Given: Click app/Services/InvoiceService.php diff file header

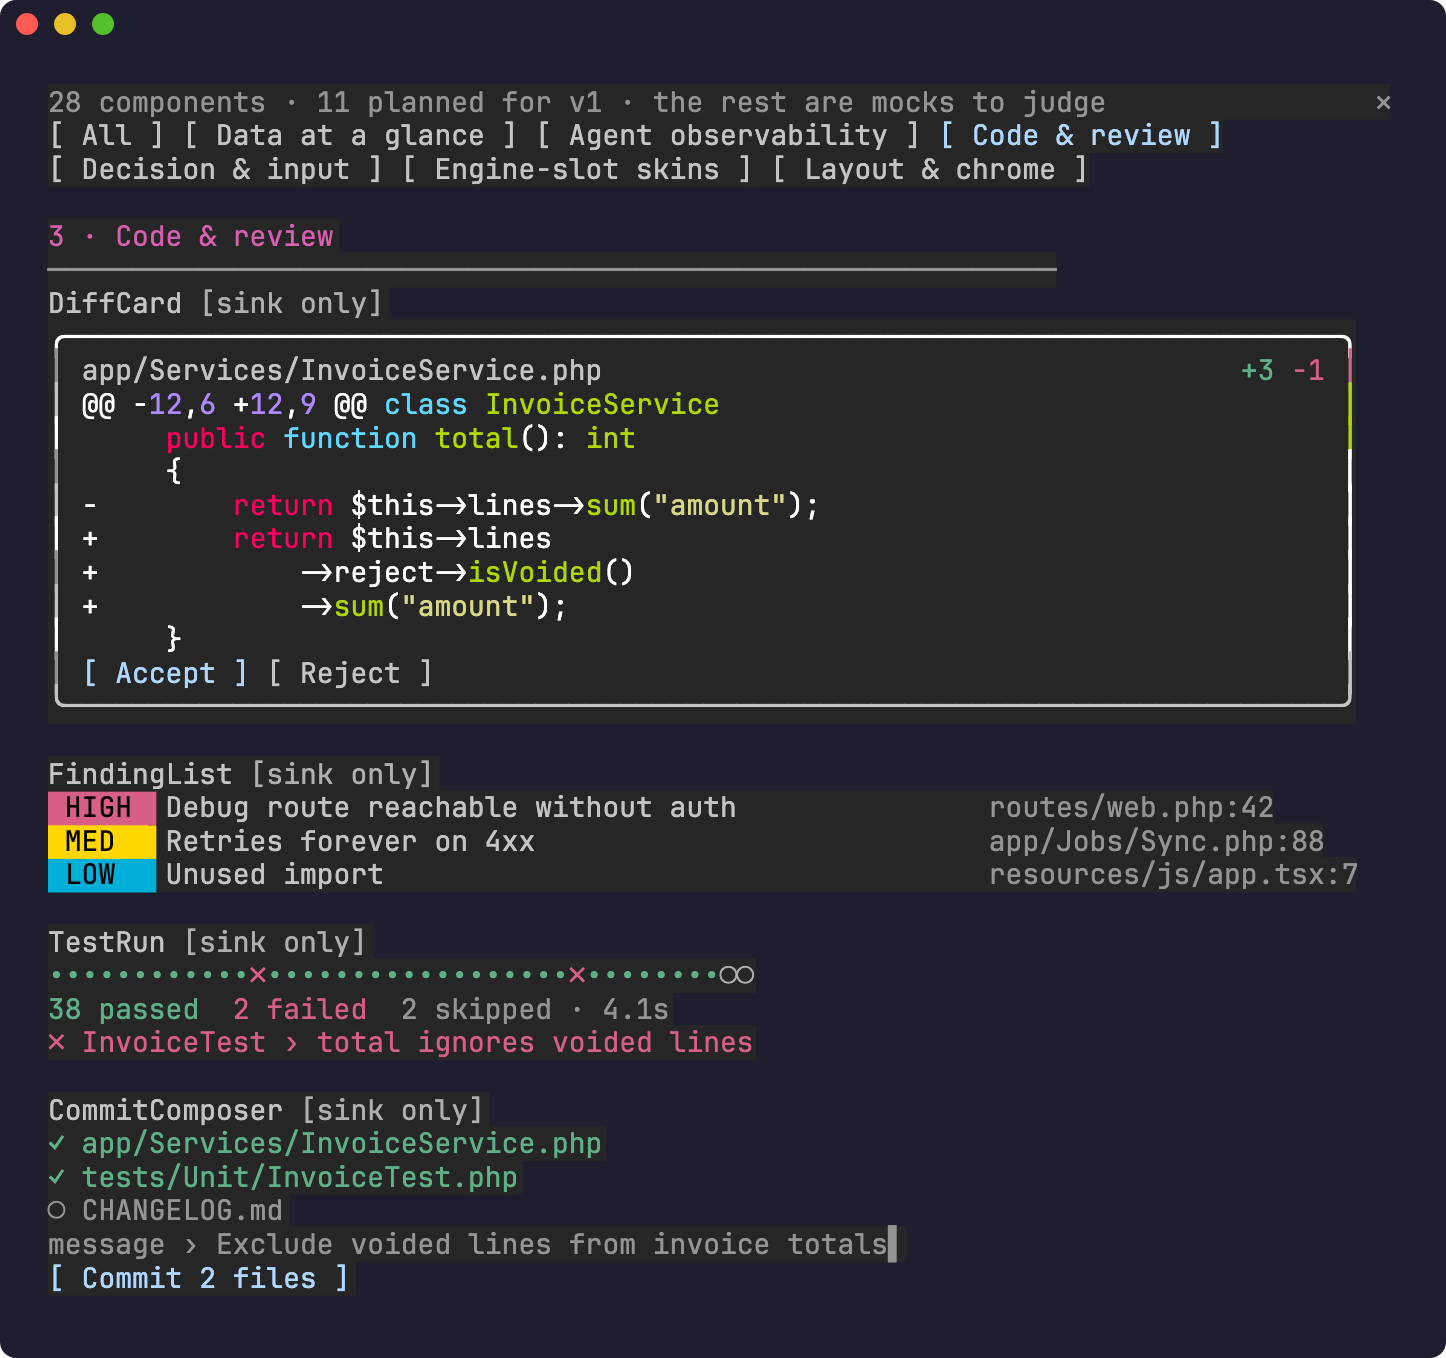Looking at the screenshot, I should 342,370.
